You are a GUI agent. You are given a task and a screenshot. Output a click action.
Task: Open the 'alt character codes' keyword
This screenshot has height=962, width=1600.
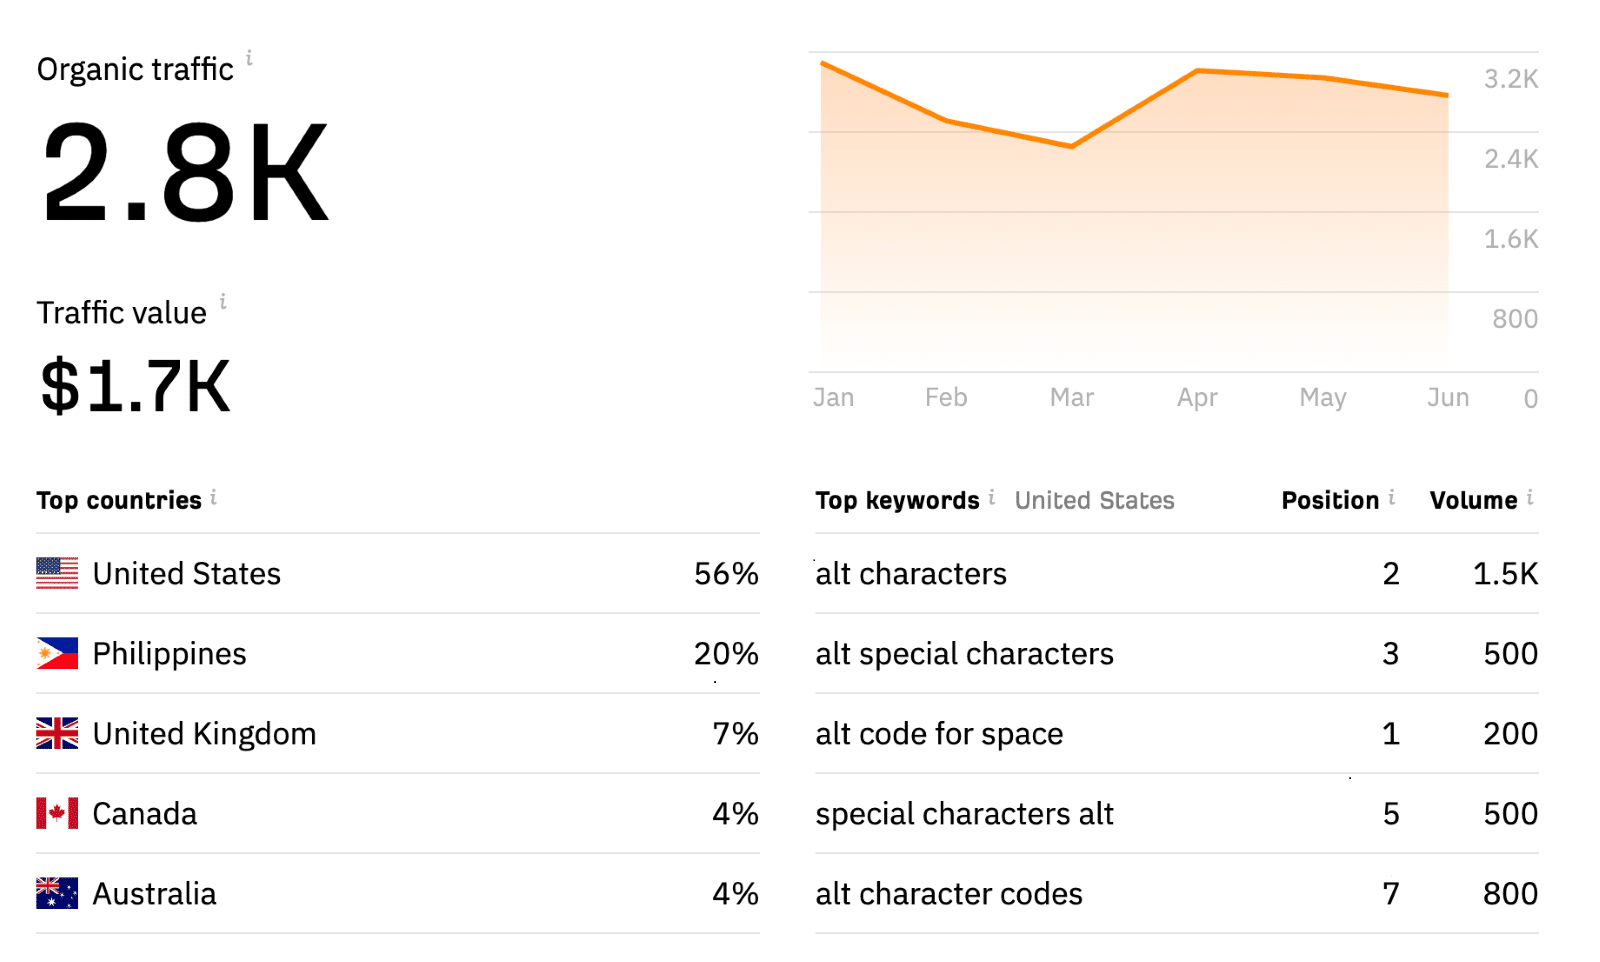coord(949,894)
